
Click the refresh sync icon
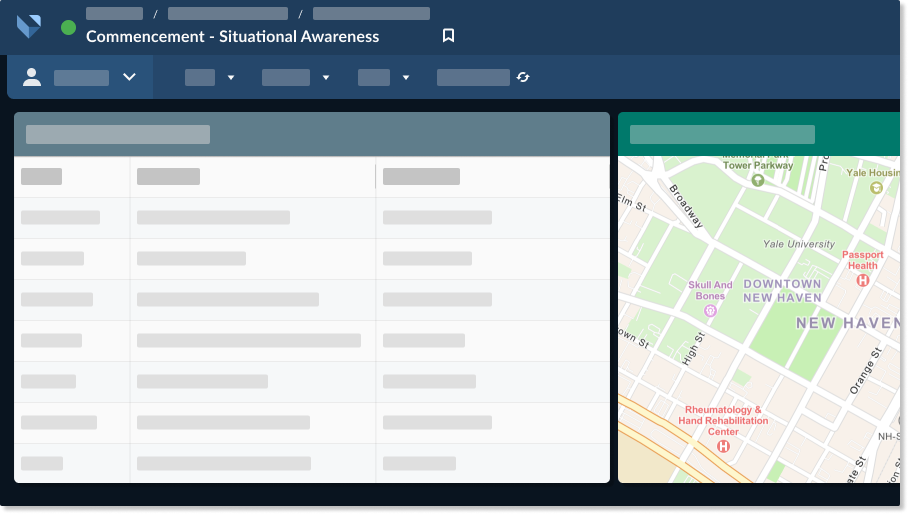(x=523, y=77)
